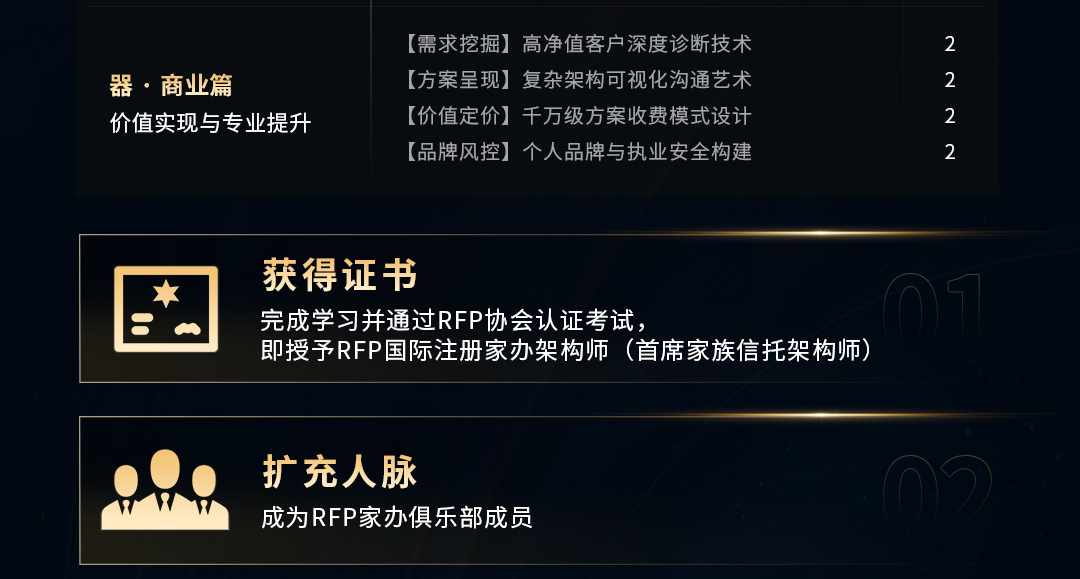
Task: Select the 器·商业篇 section title
Action: pos(171,86)
